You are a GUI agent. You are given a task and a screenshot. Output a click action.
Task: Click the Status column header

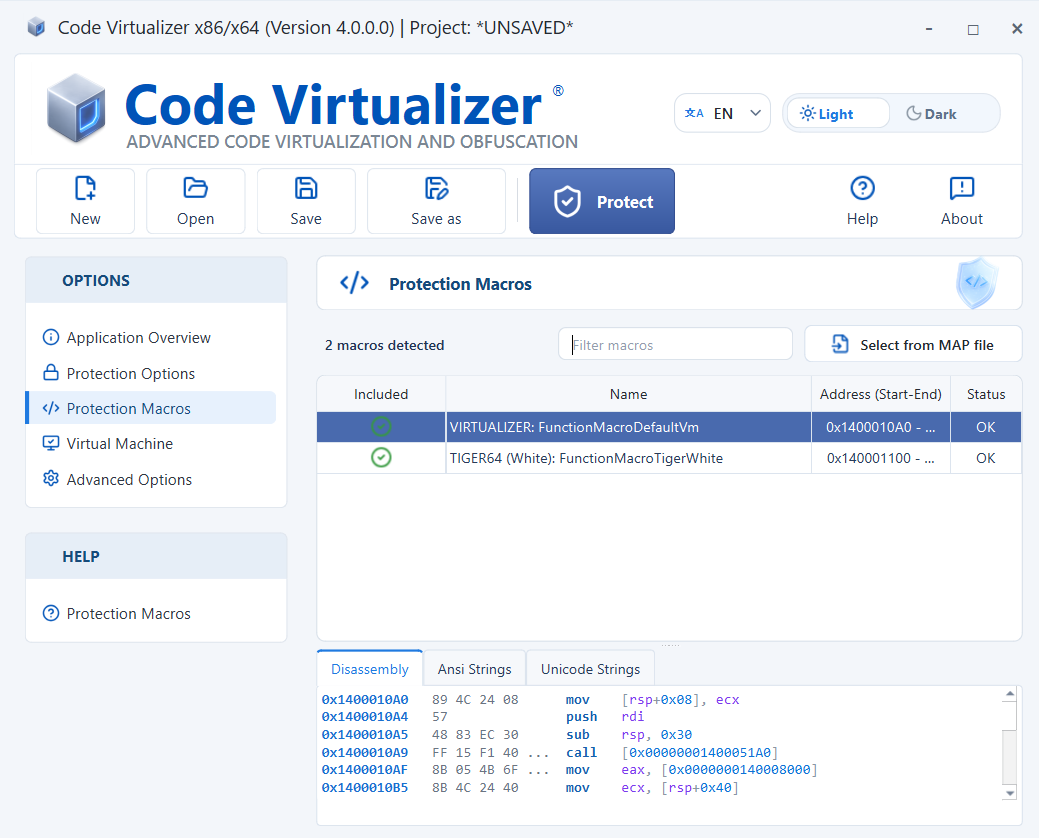point(985,394)
